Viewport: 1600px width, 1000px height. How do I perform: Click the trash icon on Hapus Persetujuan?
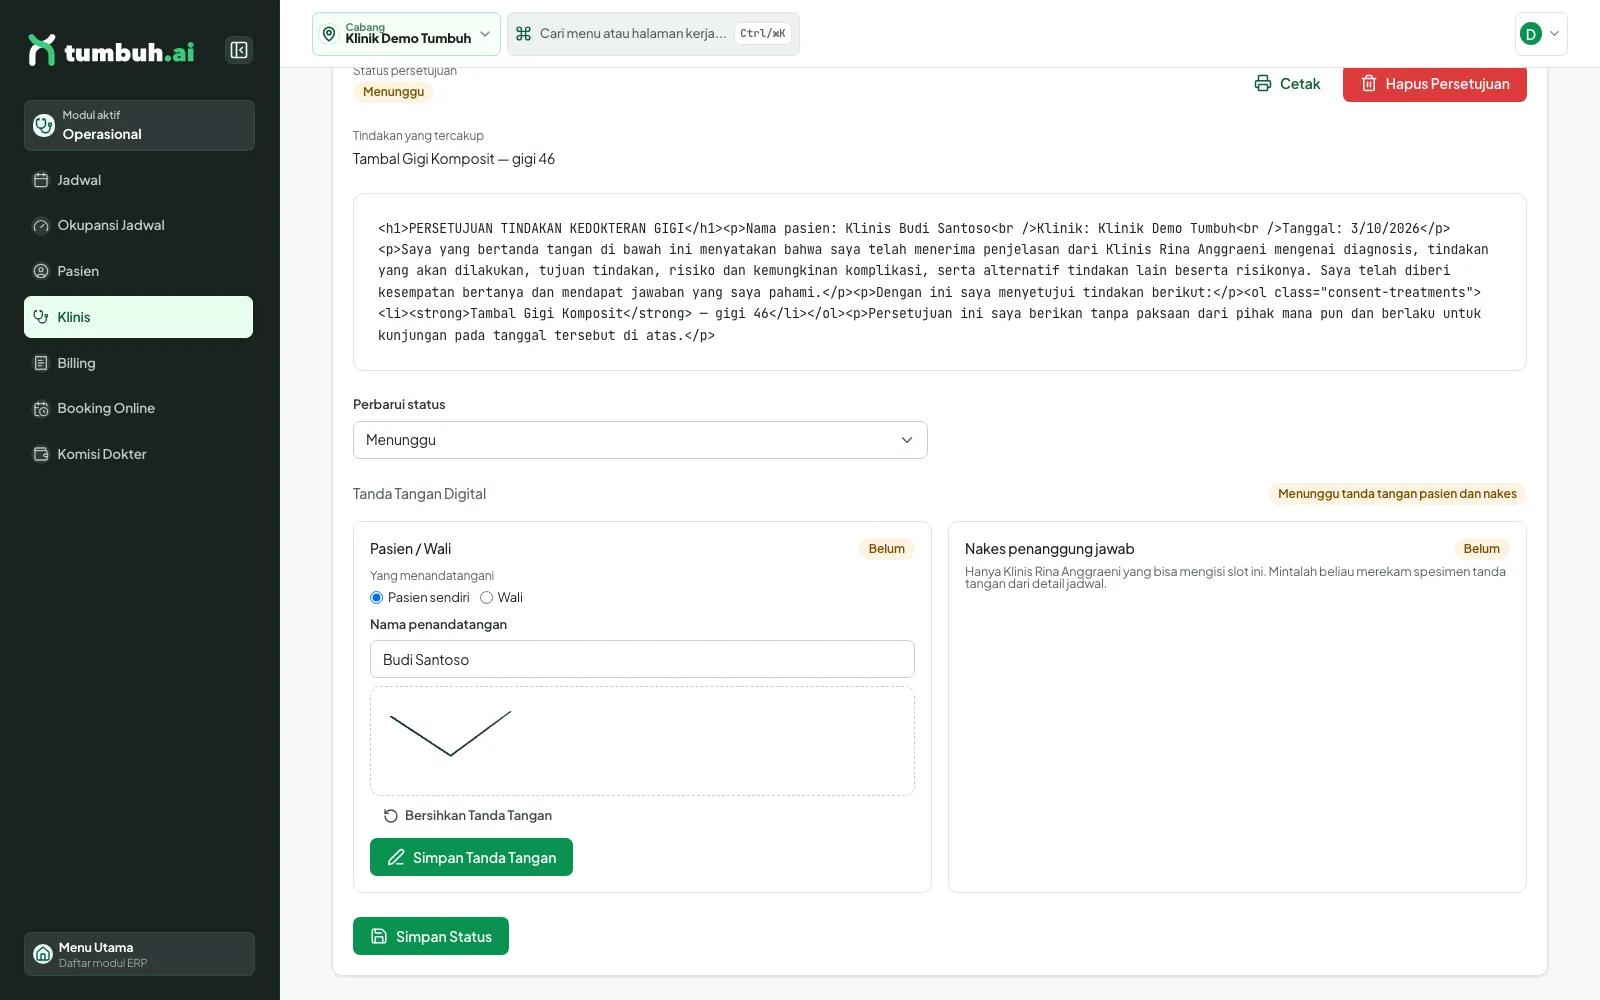tap(1369, 84)
